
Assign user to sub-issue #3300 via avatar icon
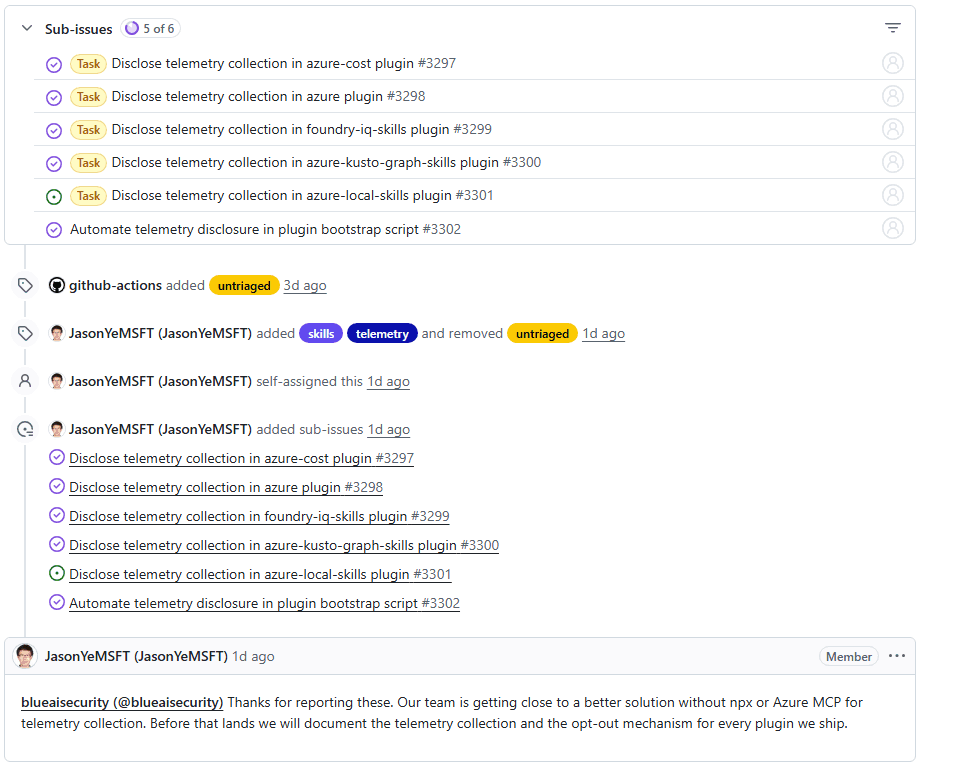[x=893, y=162]
